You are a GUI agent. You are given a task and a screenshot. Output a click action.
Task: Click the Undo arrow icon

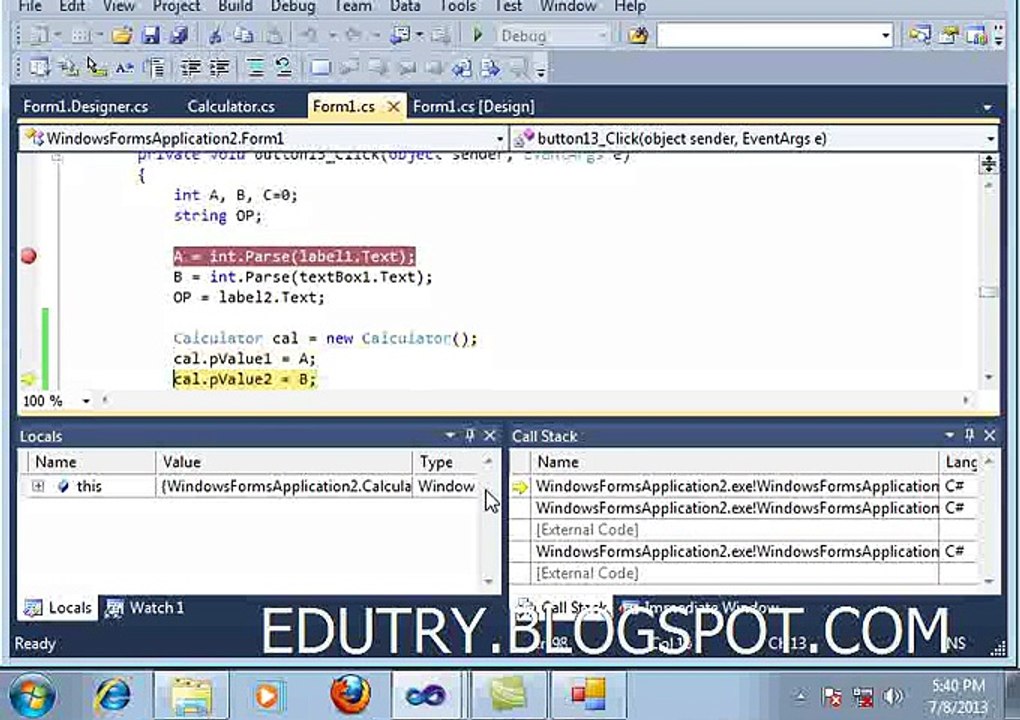(307, 35)
